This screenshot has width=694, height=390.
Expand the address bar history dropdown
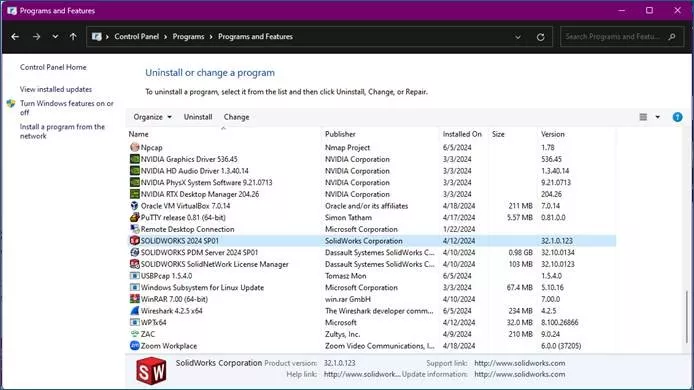click(517, 37)
